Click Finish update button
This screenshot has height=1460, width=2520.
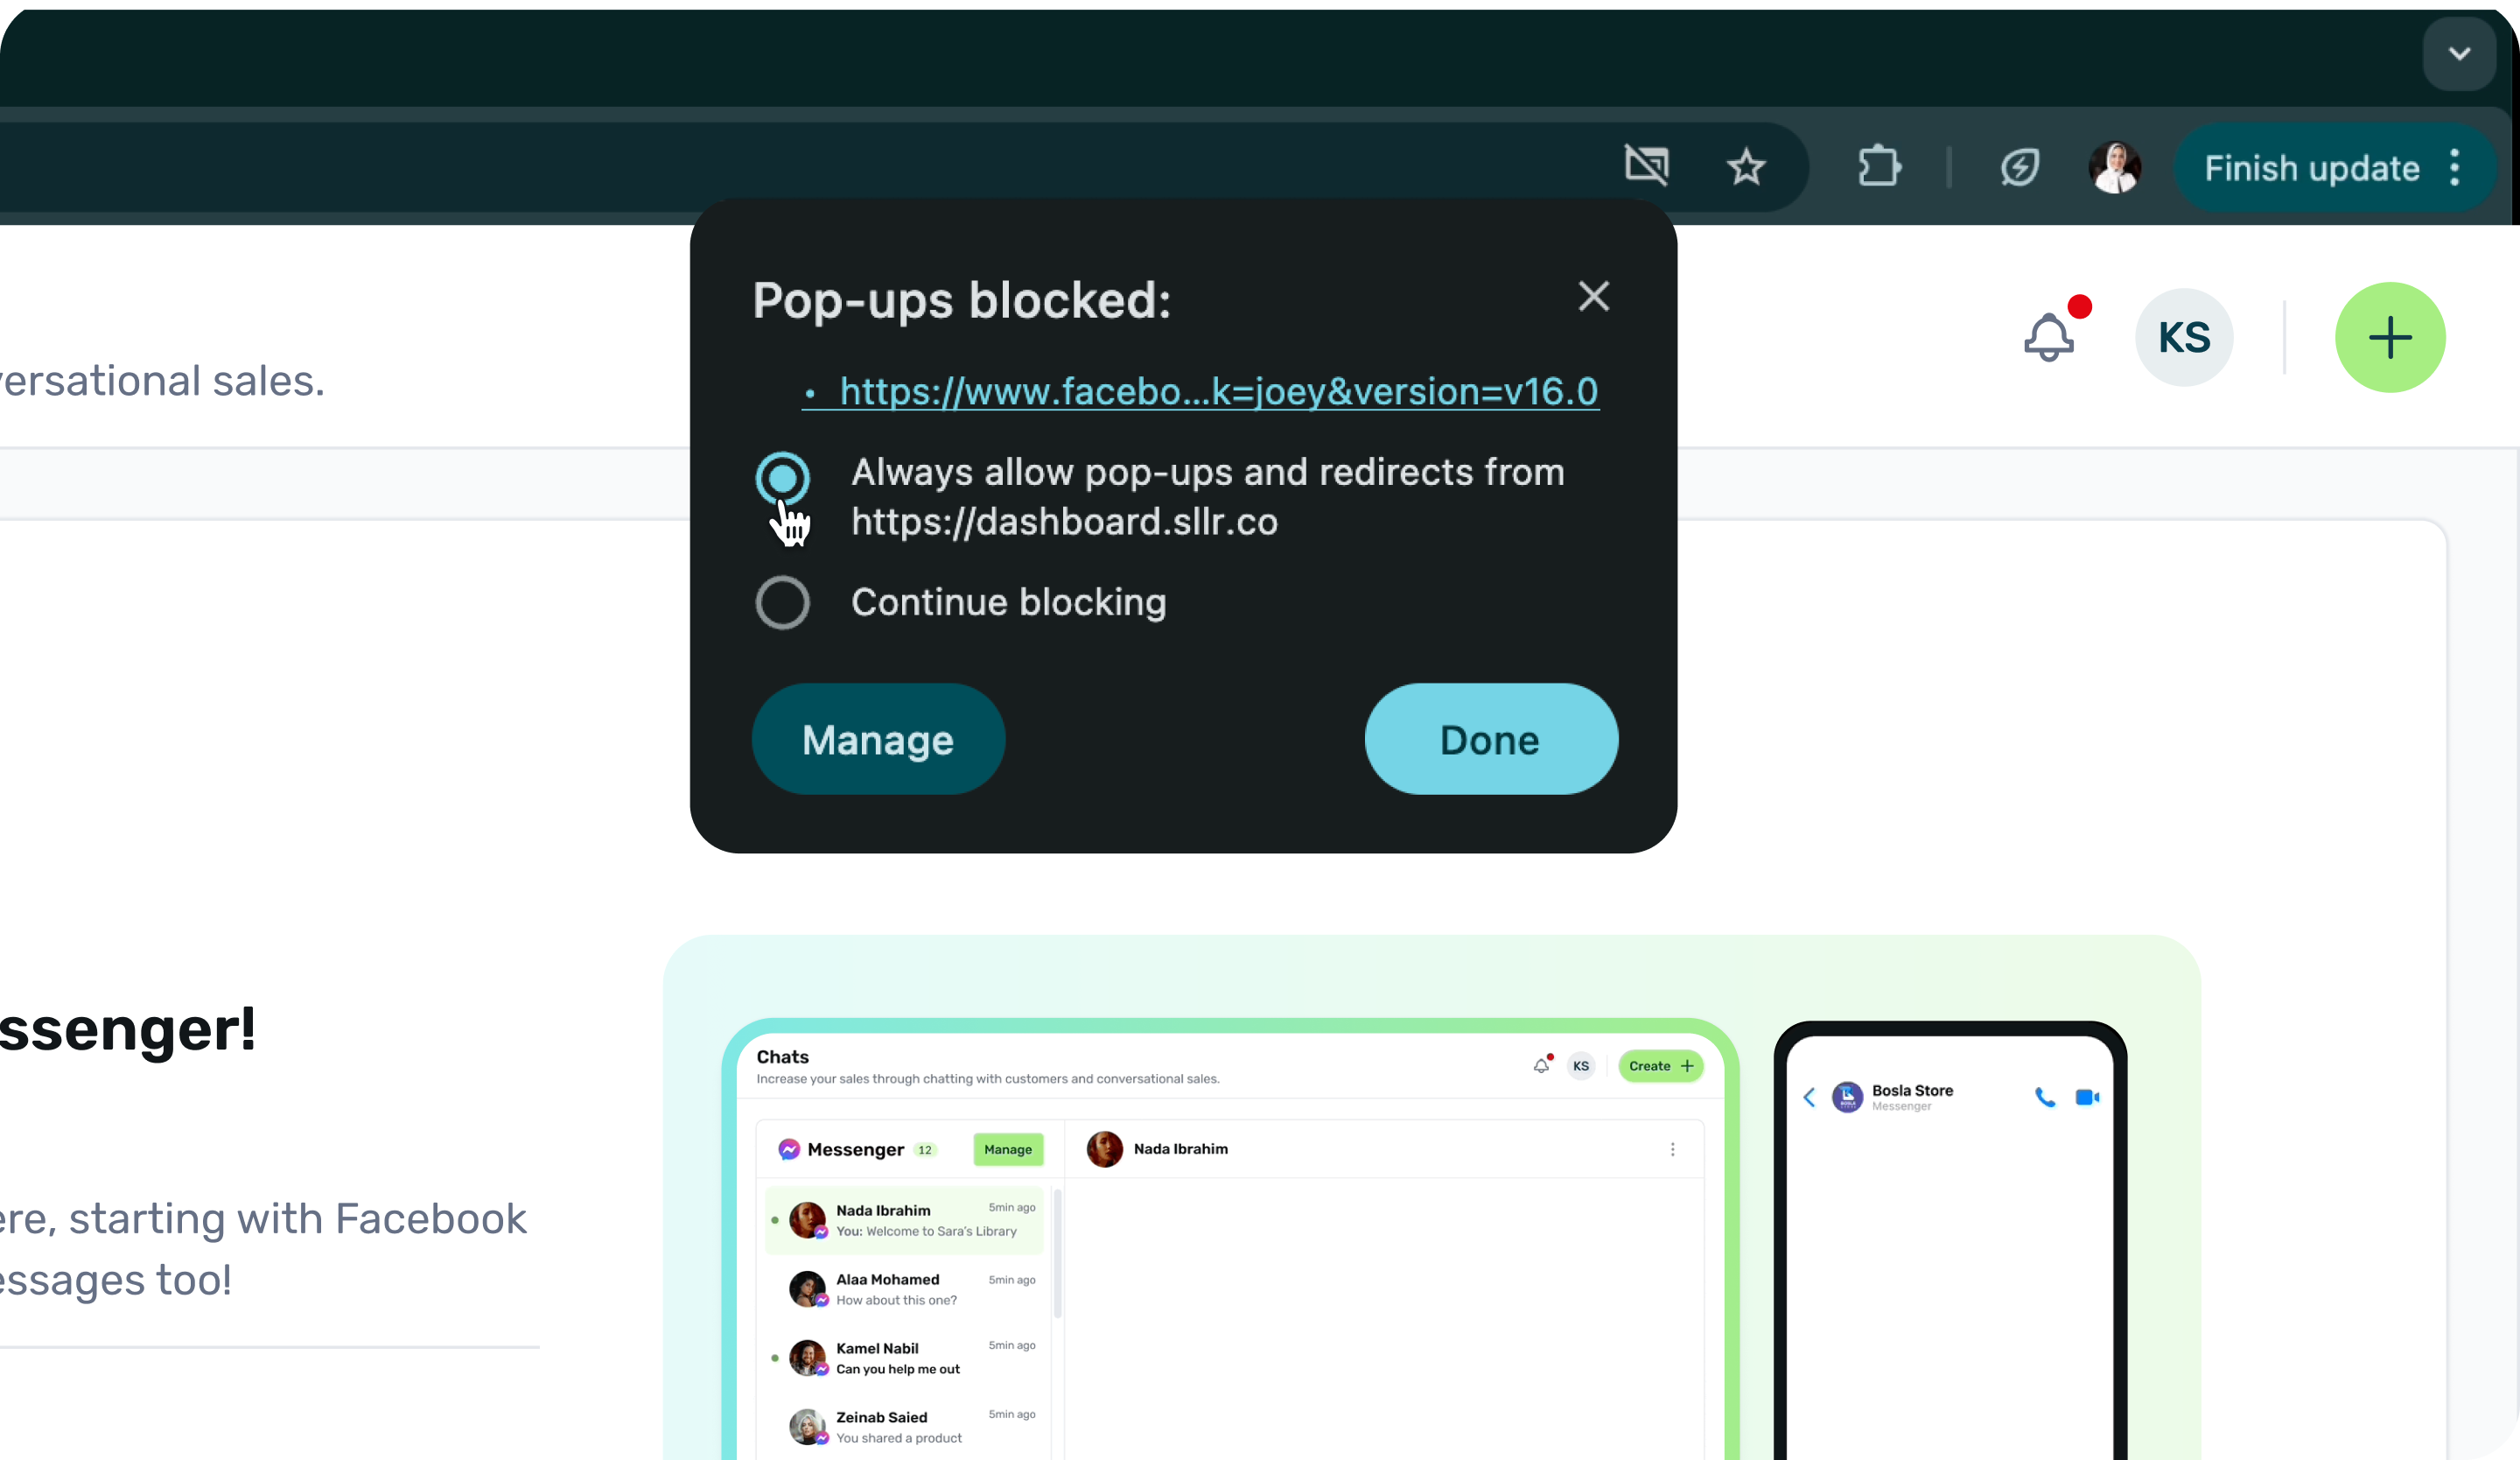[2311, 168]
